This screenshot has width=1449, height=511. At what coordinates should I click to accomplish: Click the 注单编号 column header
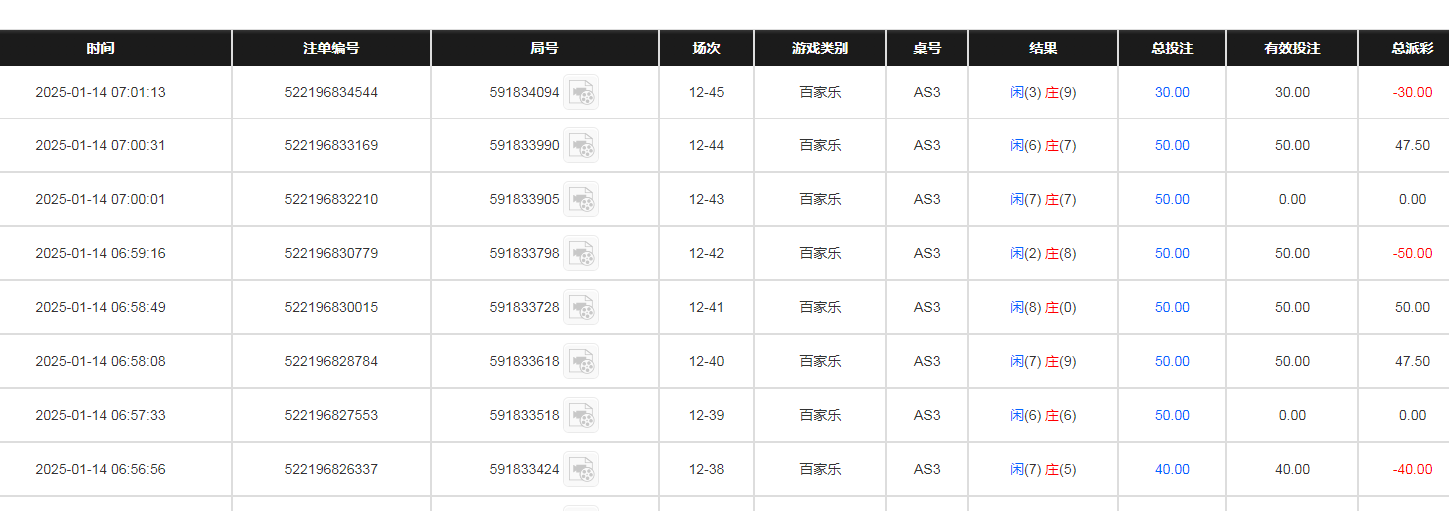331,48
